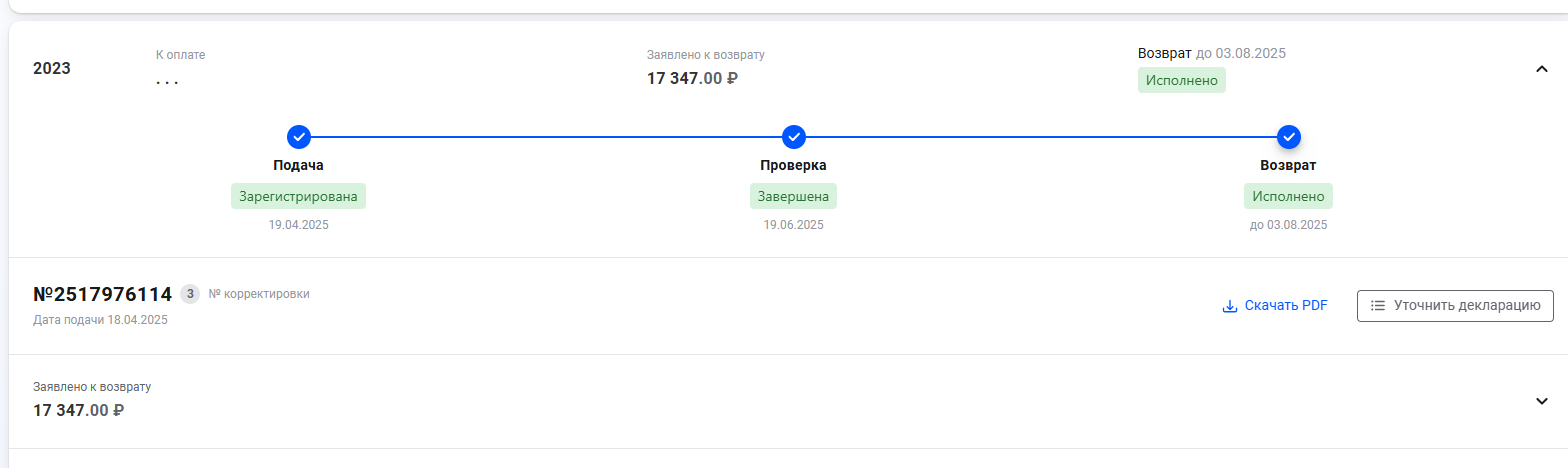Click the Зарегистрирована status badge

pos(298,196)
